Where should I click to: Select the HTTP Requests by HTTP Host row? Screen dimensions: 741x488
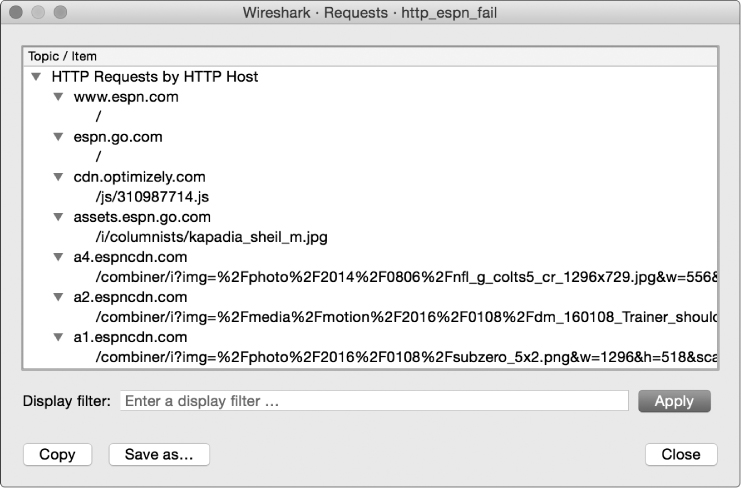tap(370, 77)
